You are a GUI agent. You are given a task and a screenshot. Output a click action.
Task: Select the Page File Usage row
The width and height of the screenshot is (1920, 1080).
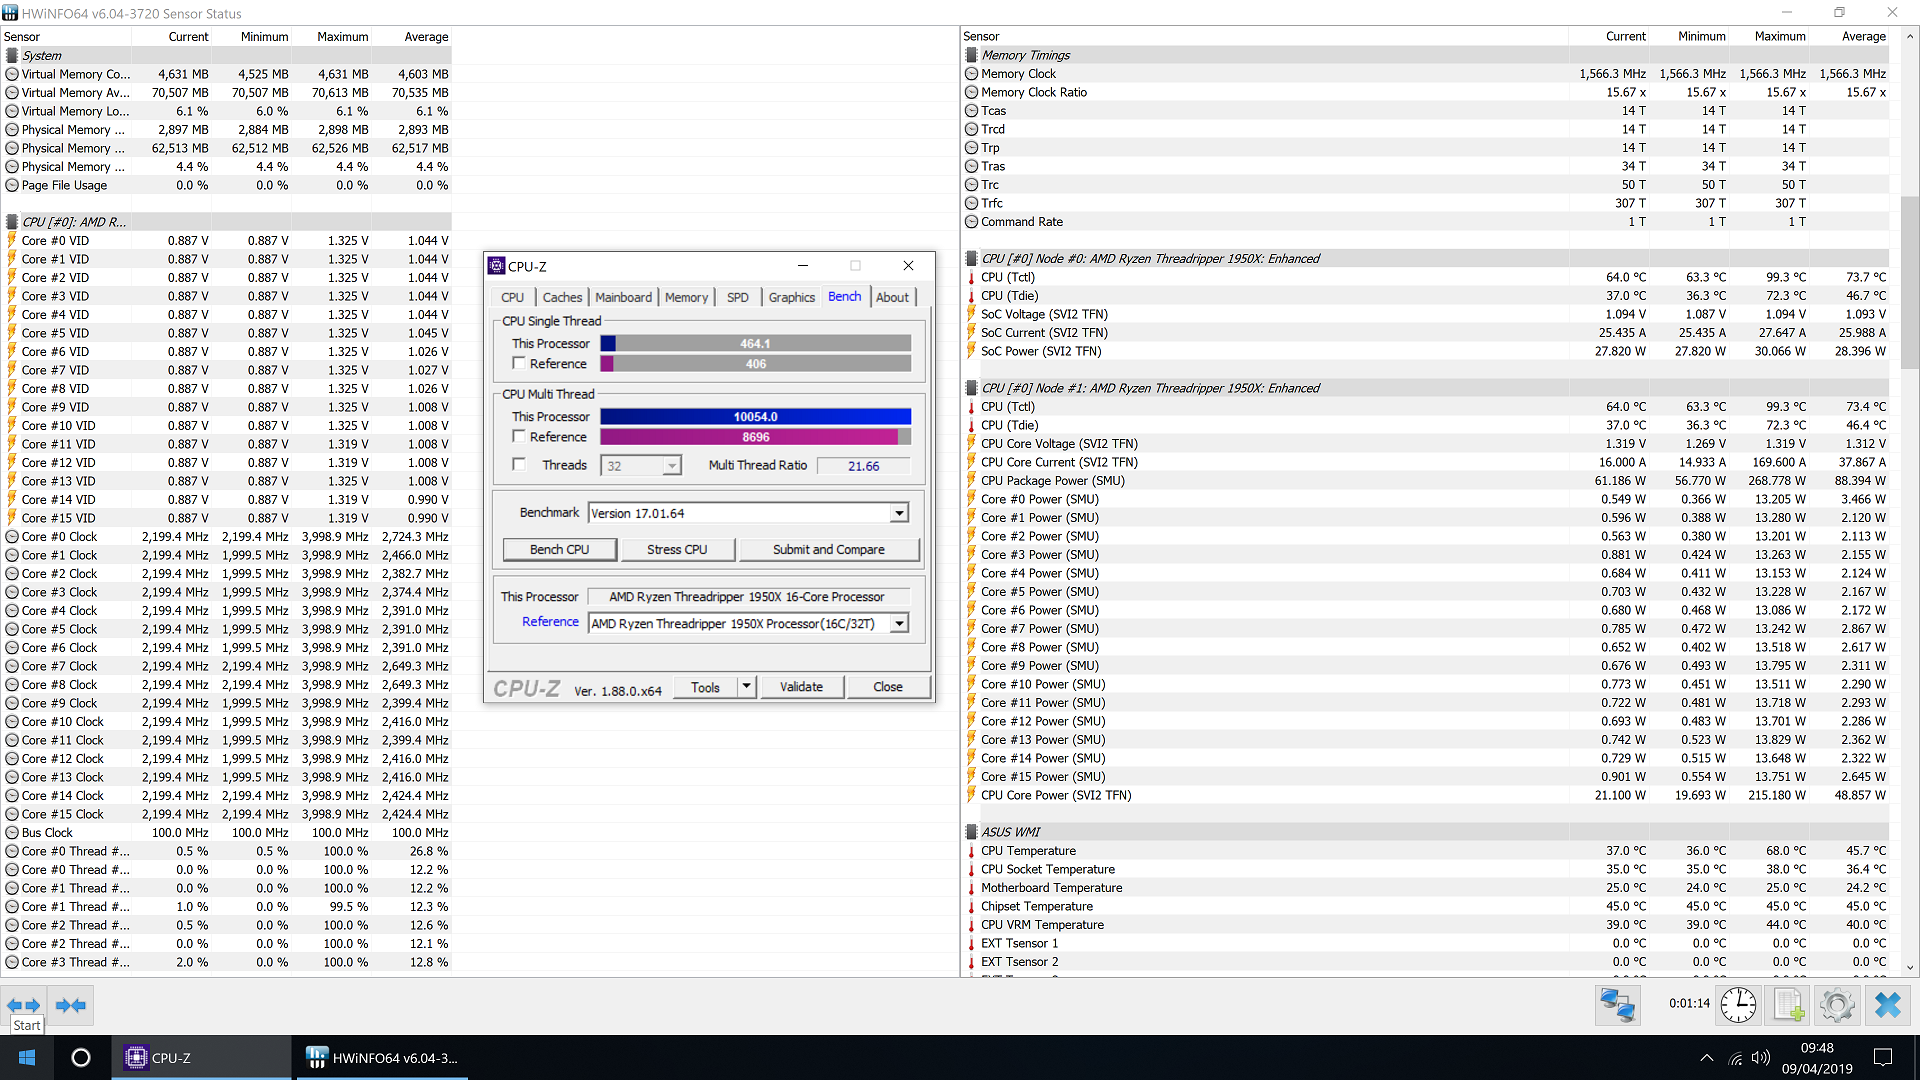[x=227, y=186]
